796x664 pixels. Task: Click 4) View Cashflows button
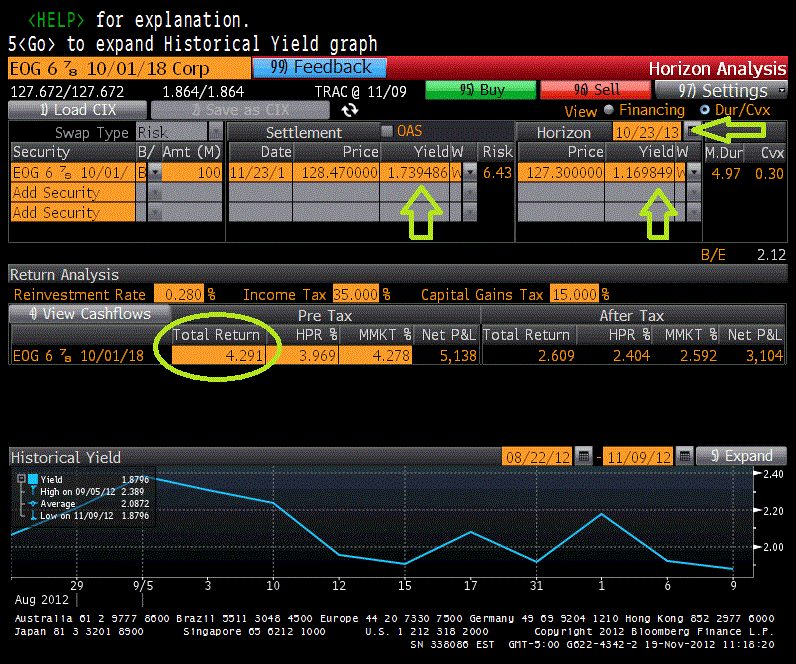tap(89, 314)
